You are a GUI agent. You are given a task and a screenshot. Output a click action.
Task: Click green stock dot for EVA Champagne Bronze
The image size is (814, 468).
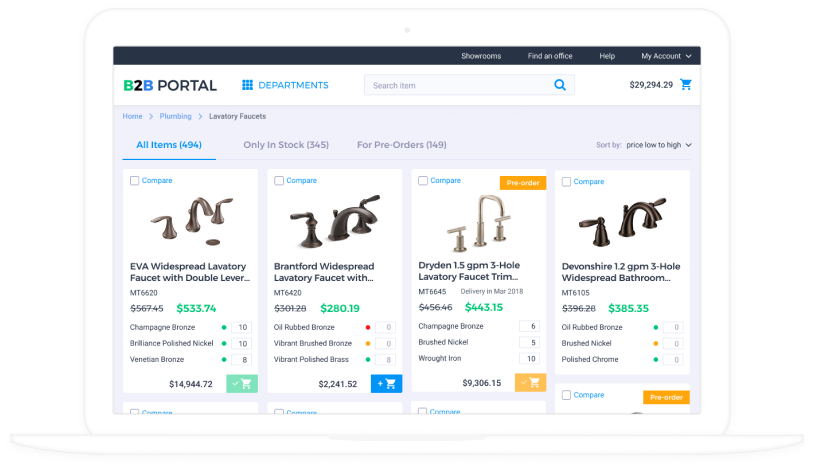pos(224,327)
